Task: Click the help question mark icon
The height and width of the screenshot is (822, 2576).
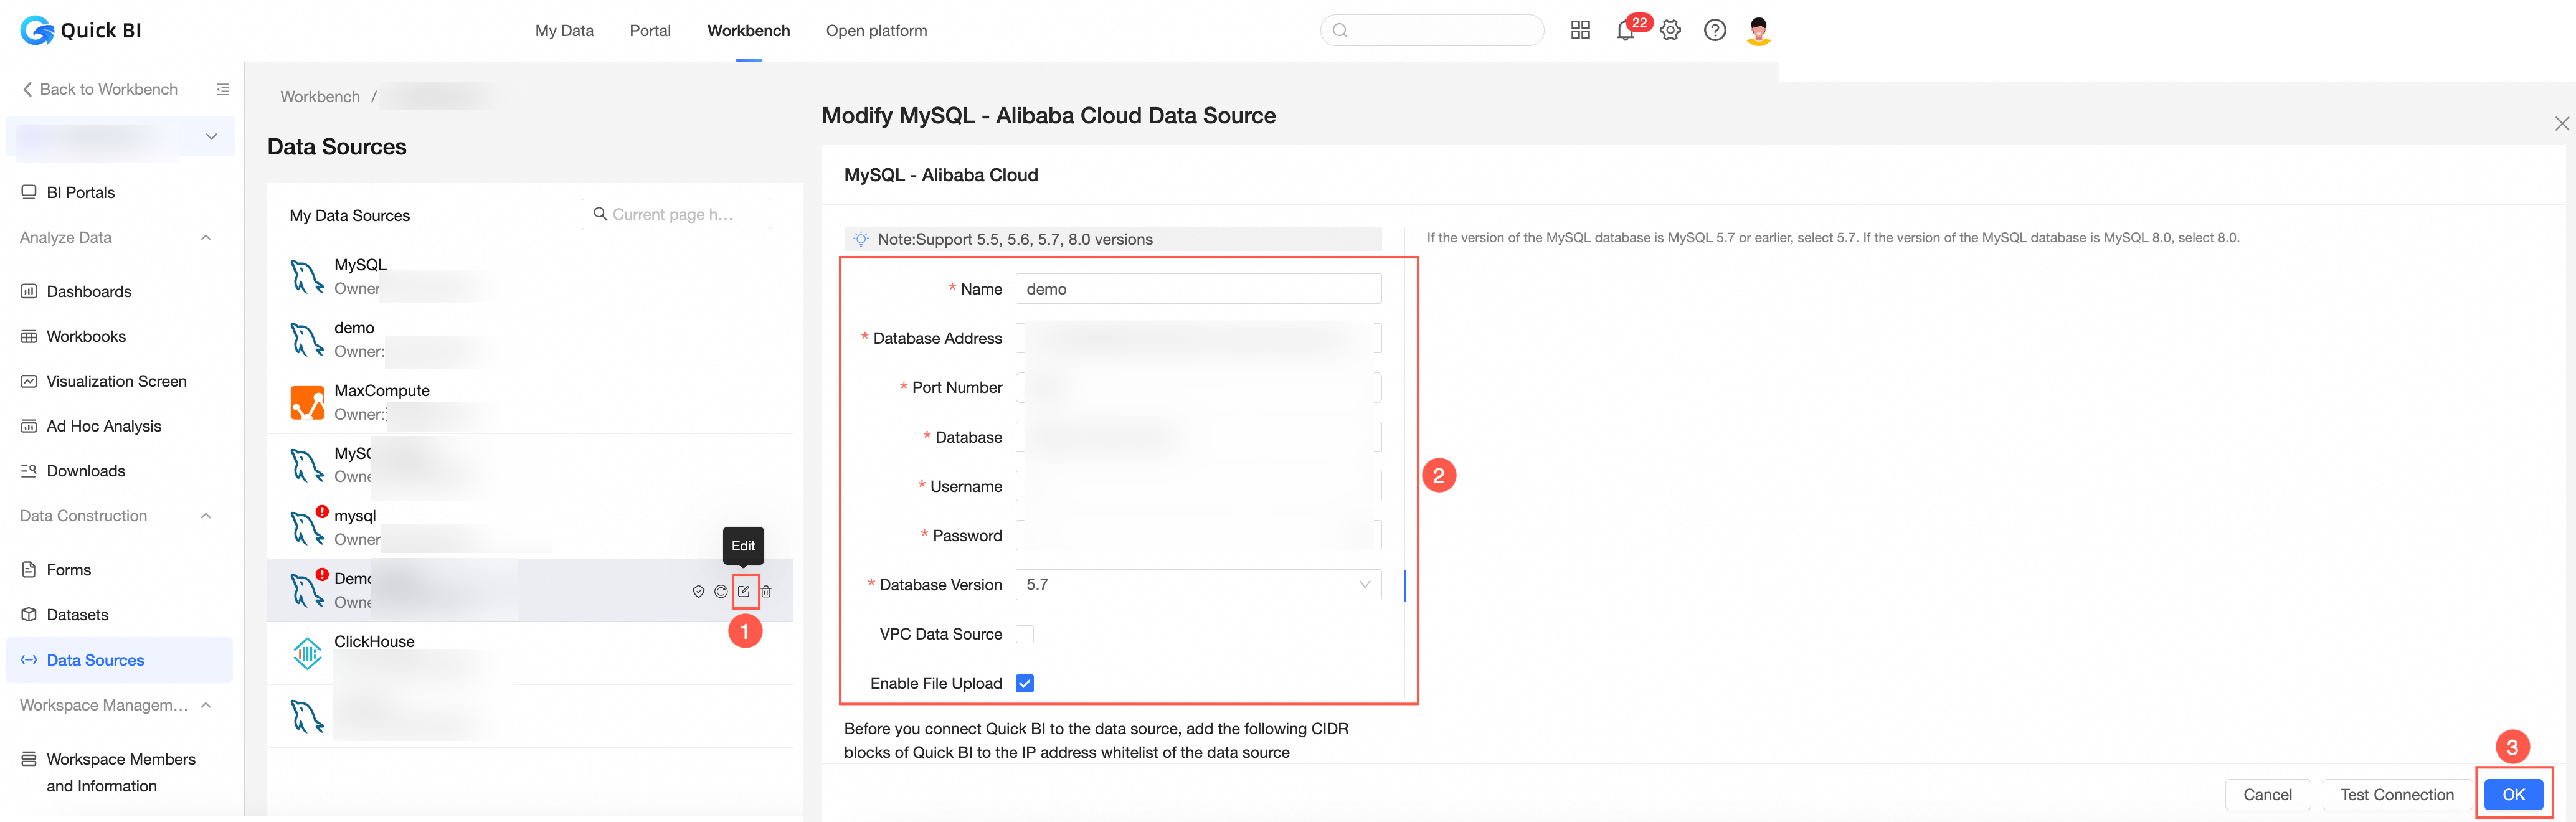Action: pos(1715,31)
